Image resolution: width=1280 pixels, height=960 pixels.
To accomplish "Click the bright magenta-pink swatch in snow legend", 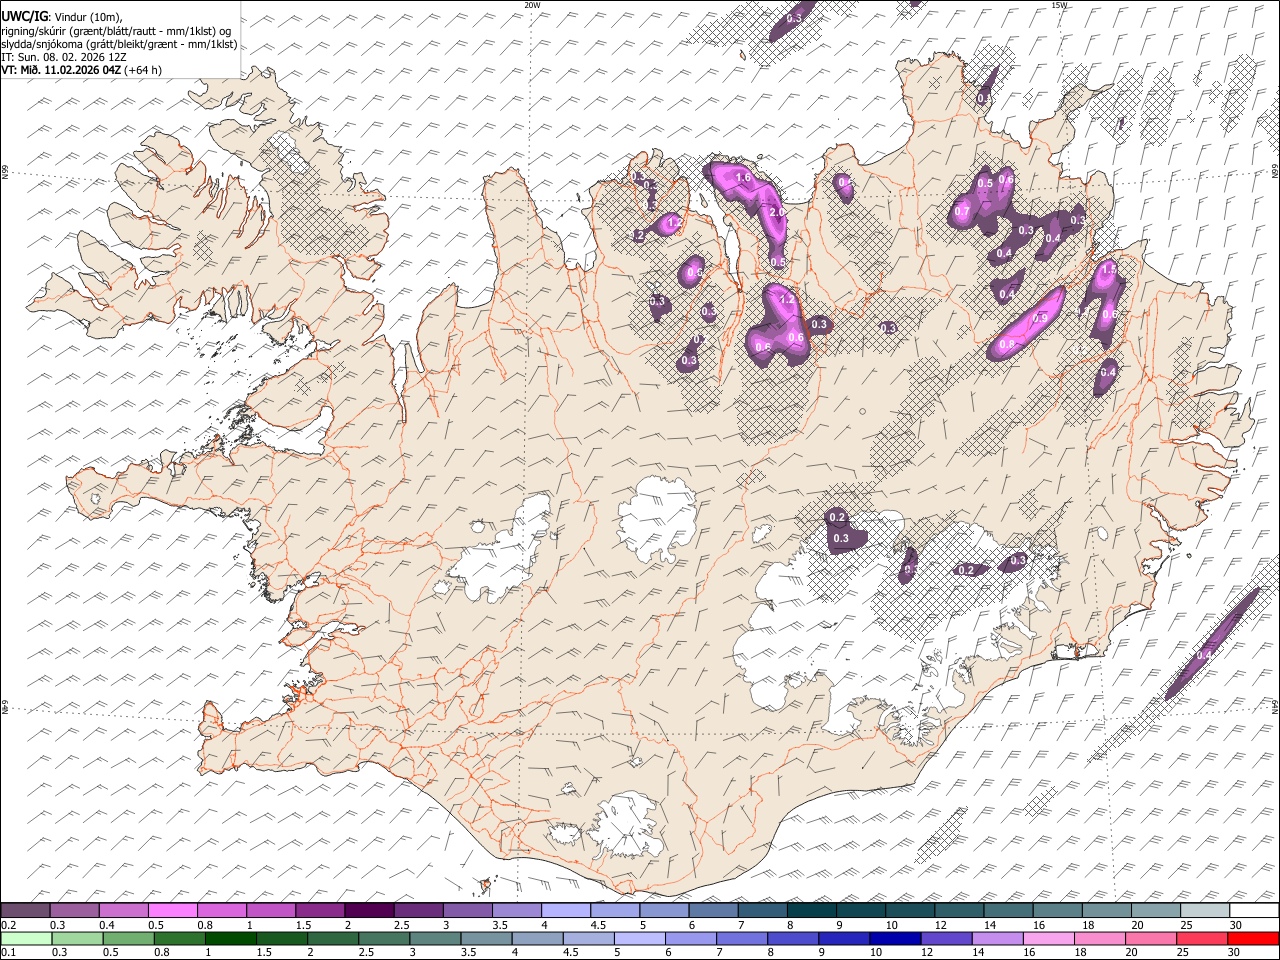I will pyautogui.click(x=172, y=910).
